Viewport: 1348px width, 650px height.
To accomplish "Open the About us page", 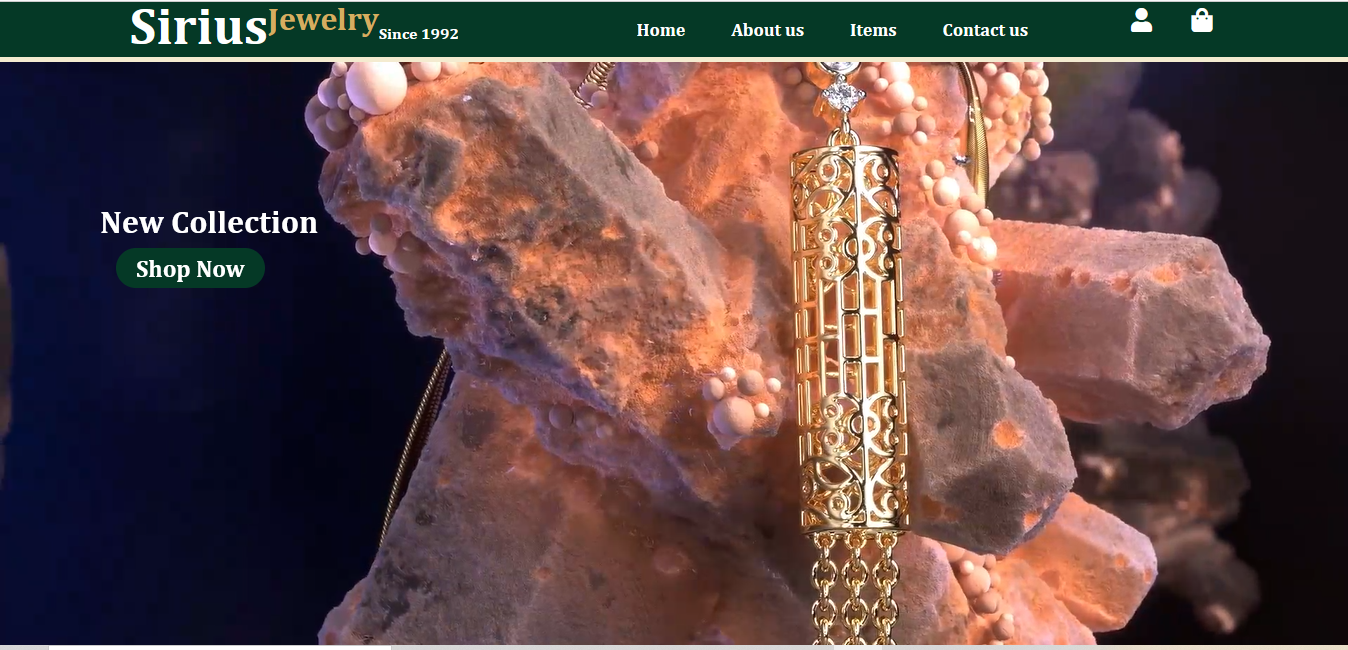I will click(767, 30).
